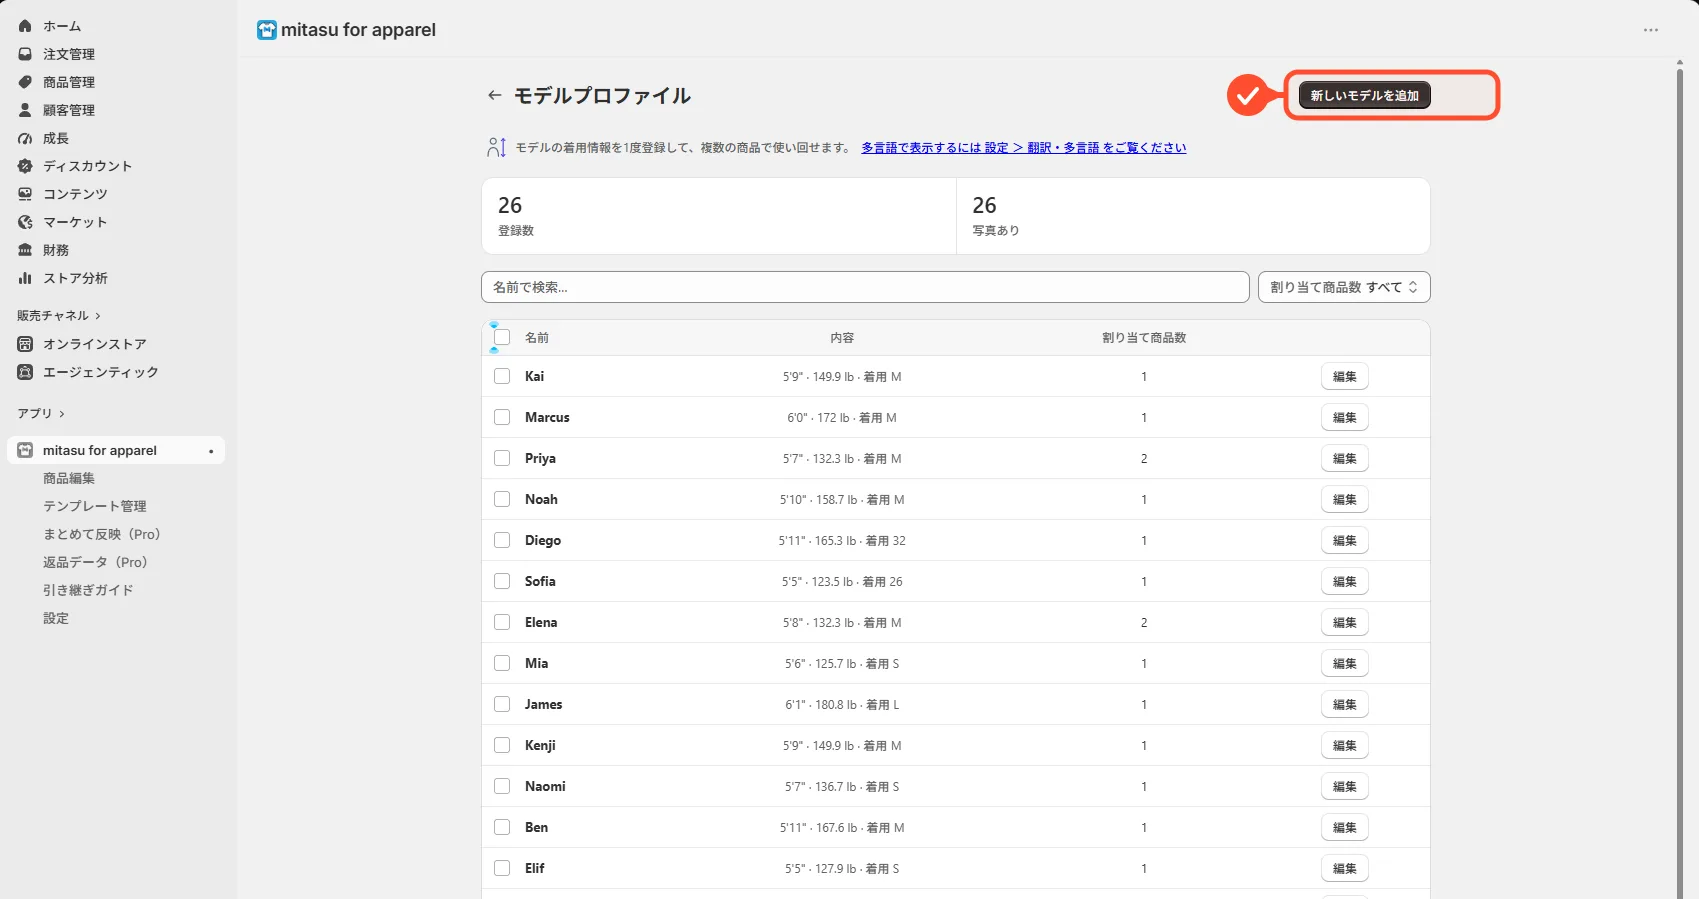
Task: Click the 名前で検索 search field
Action: tap(865, 287)
